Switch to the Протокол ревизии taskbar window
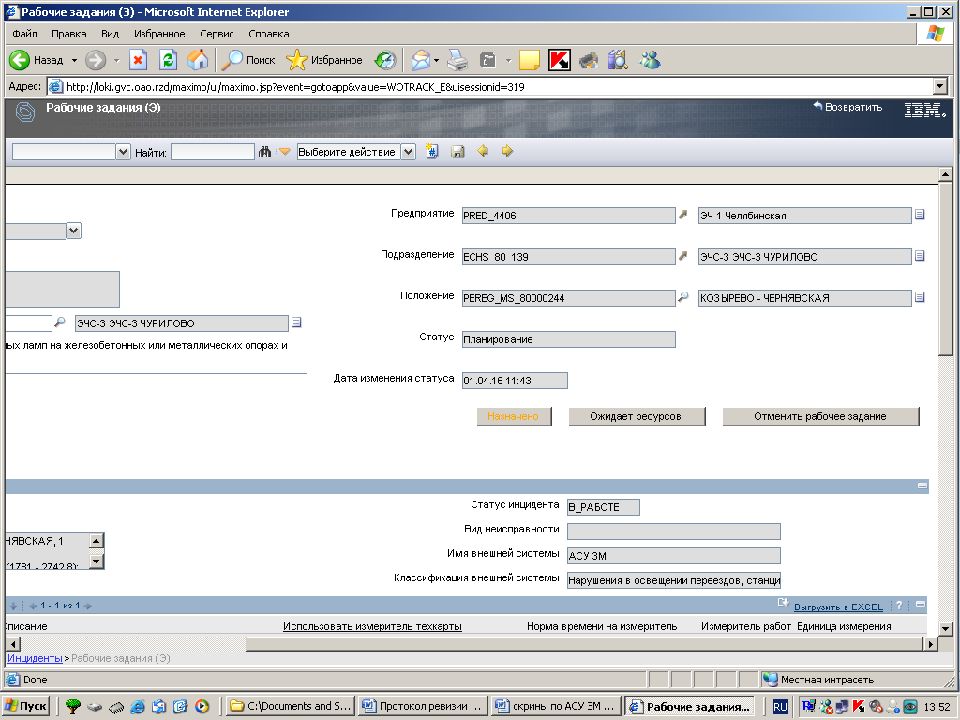Viewport: 960px width, 720px height. [422, 707]
